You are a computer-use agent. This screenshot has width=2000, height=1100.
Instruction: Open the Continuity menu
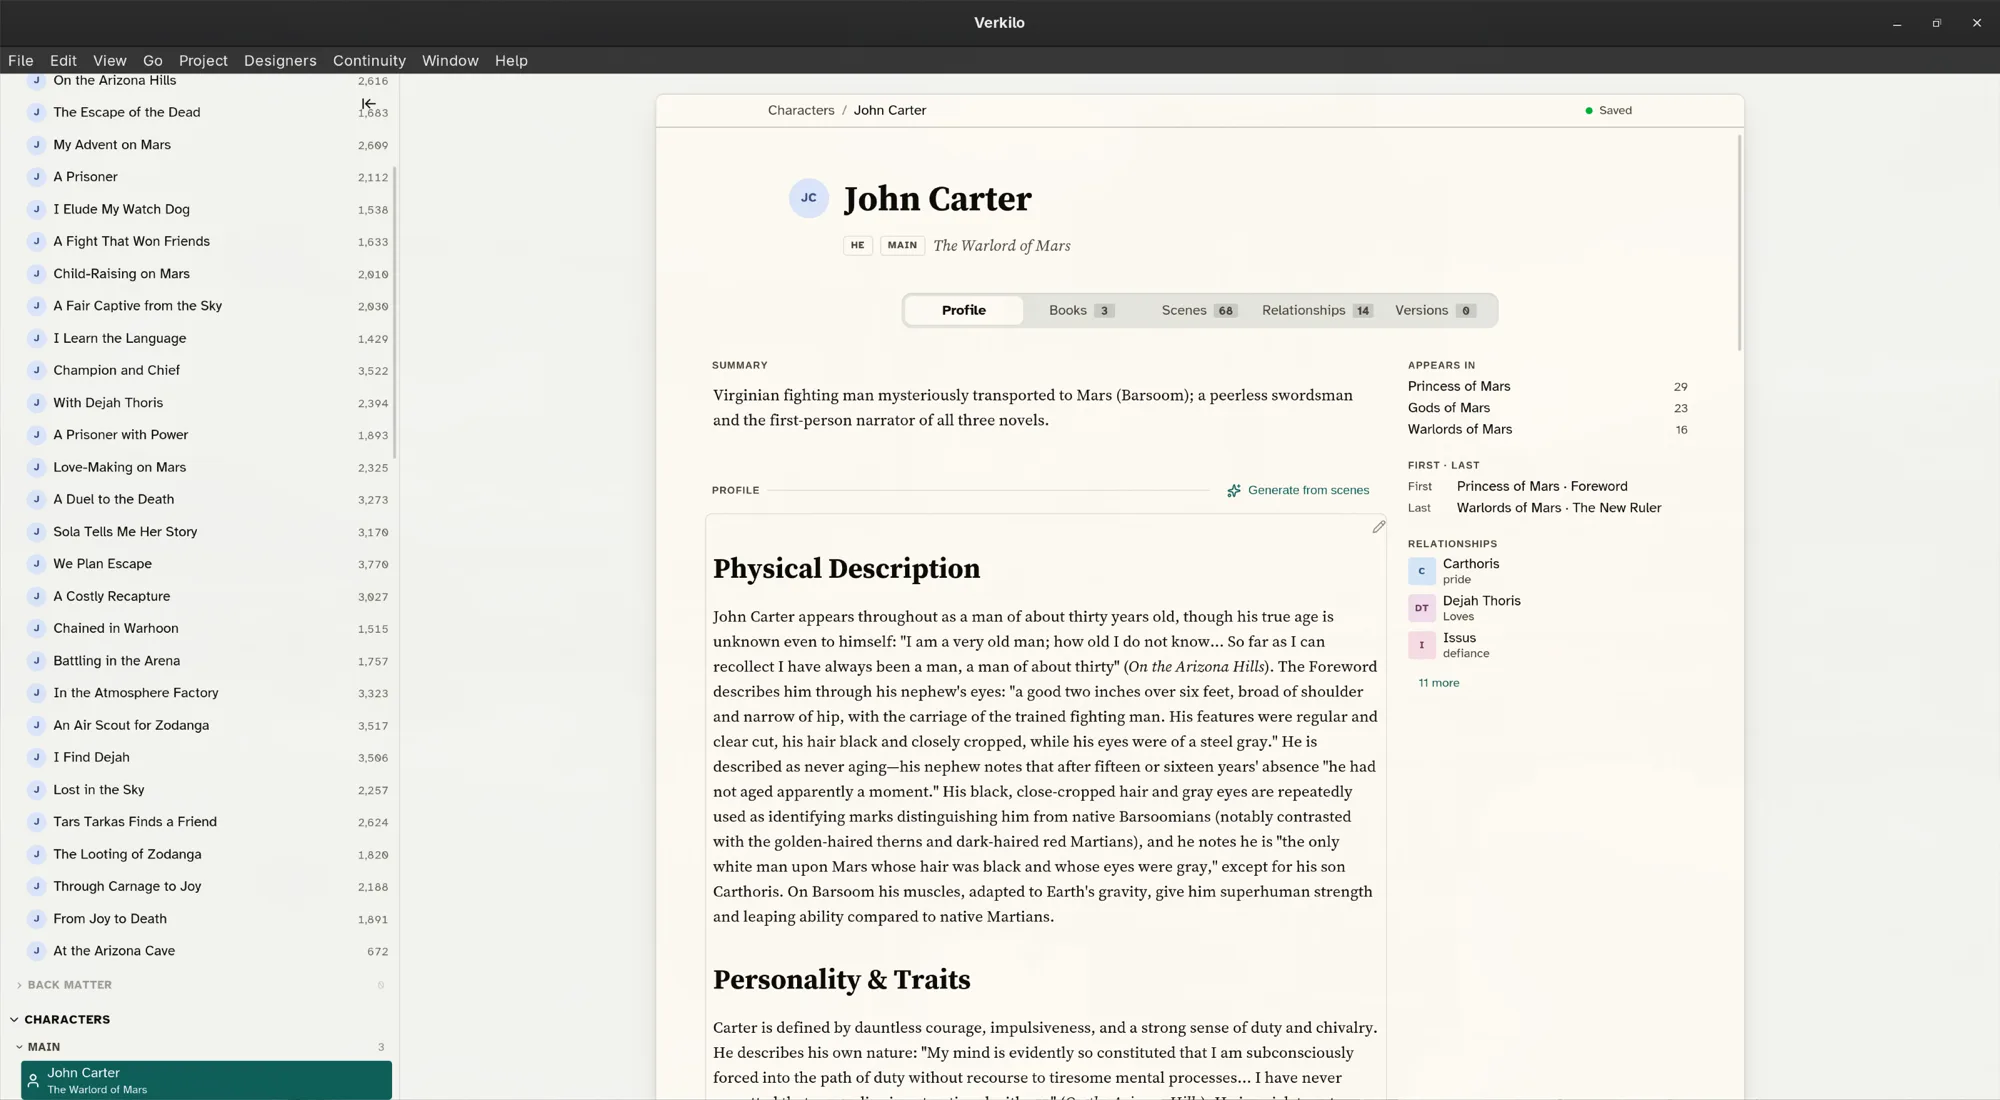coord(369,61)
